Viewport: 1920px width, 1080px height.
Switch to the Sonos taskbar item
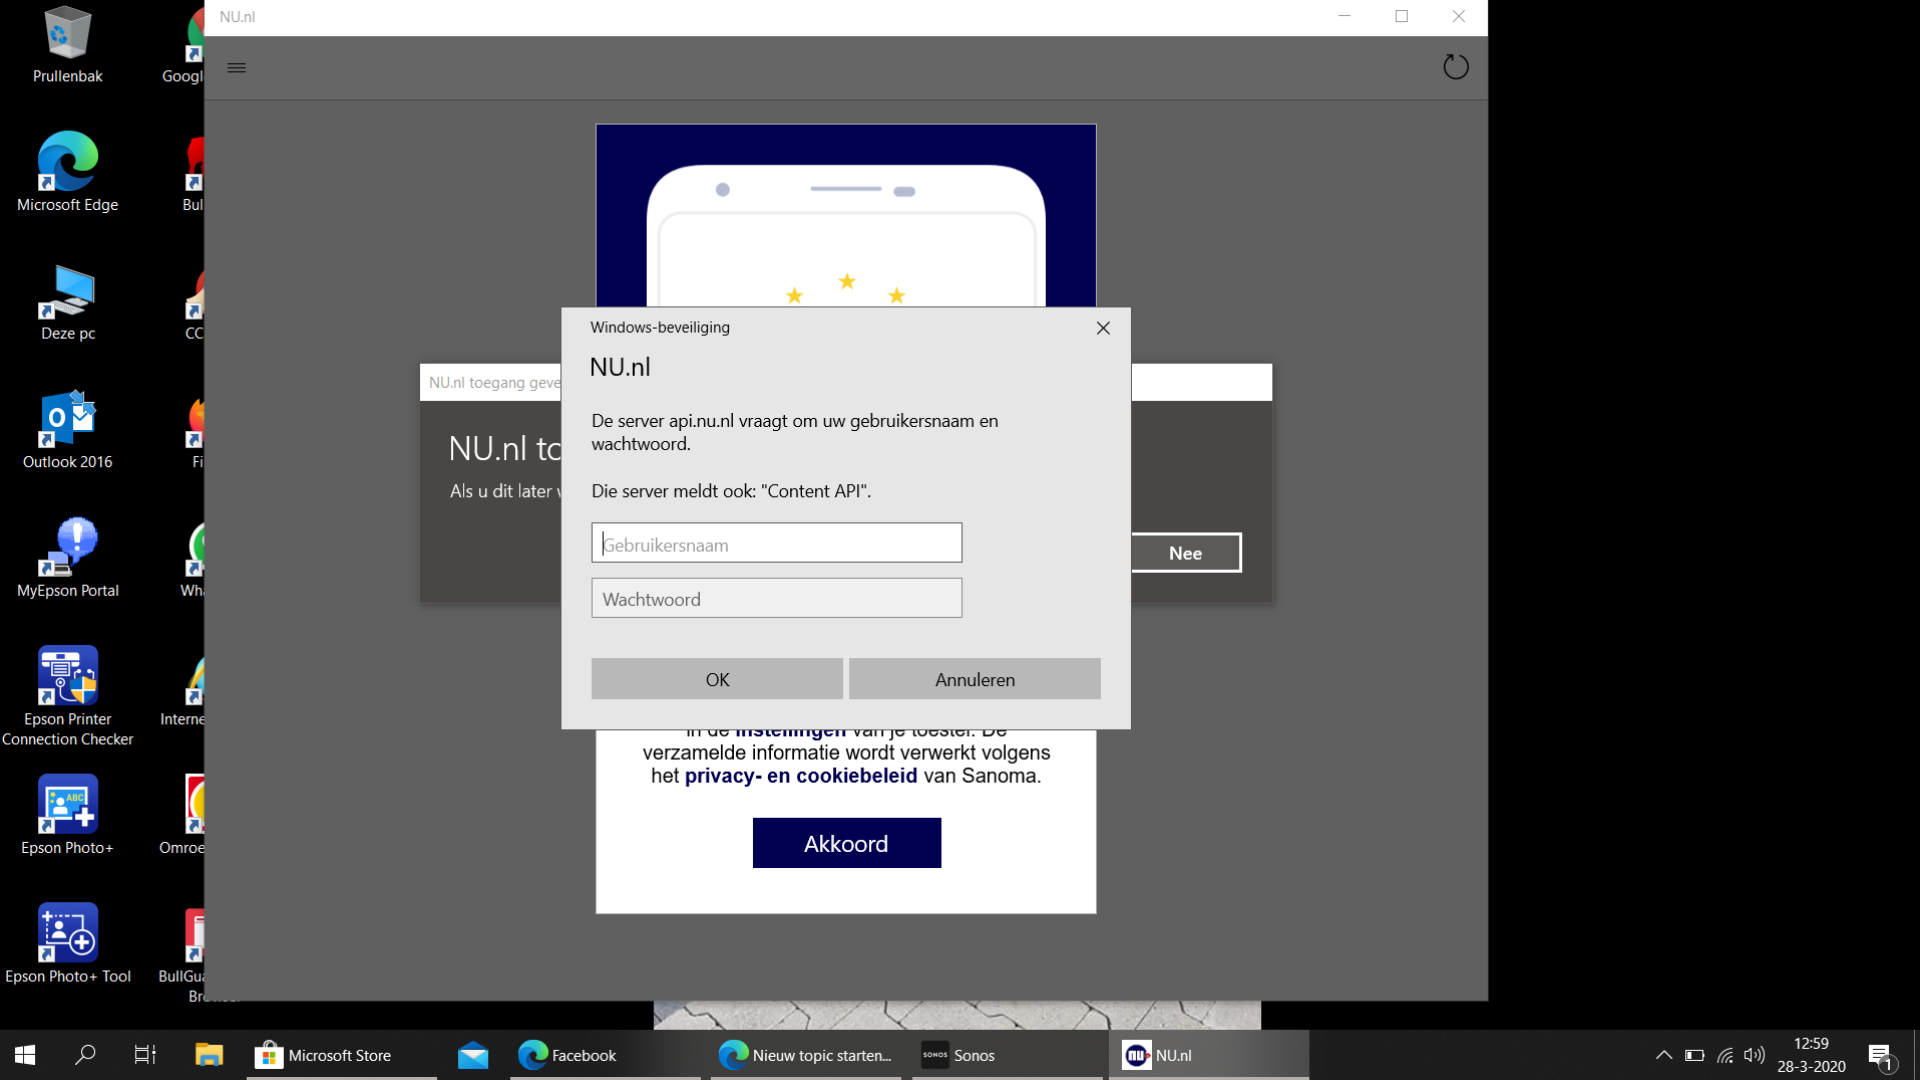1008,1055
